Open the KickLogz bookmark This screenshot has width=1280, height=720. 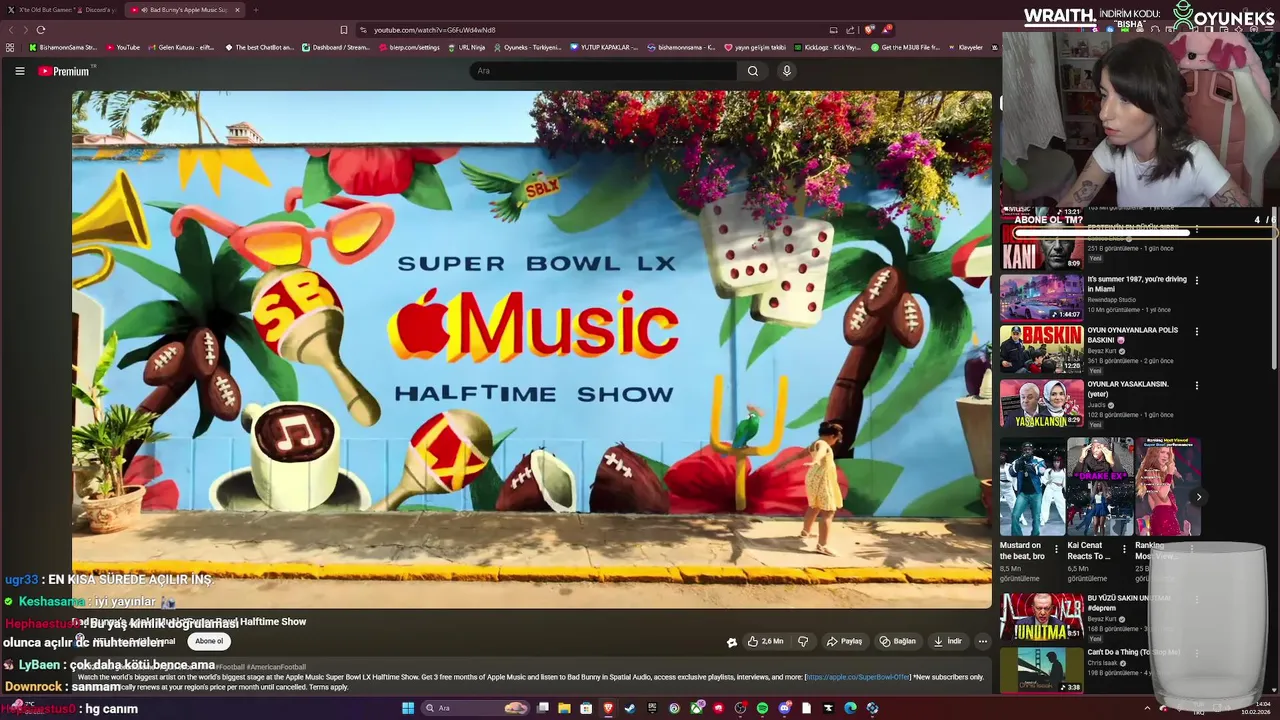click(x=827, y=47)
